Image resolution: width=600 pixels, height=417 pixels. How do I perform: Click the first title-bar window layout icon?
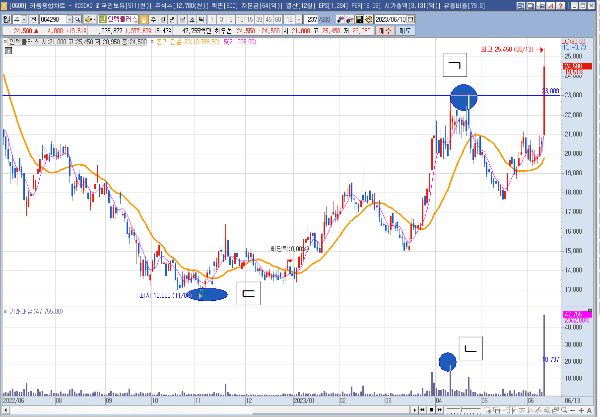520,6
